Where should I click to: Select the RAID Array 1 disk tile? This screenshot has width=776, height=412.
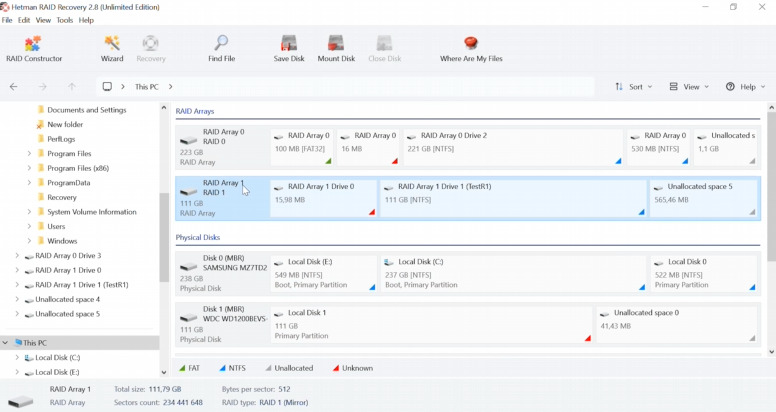(x=222, y=198)
